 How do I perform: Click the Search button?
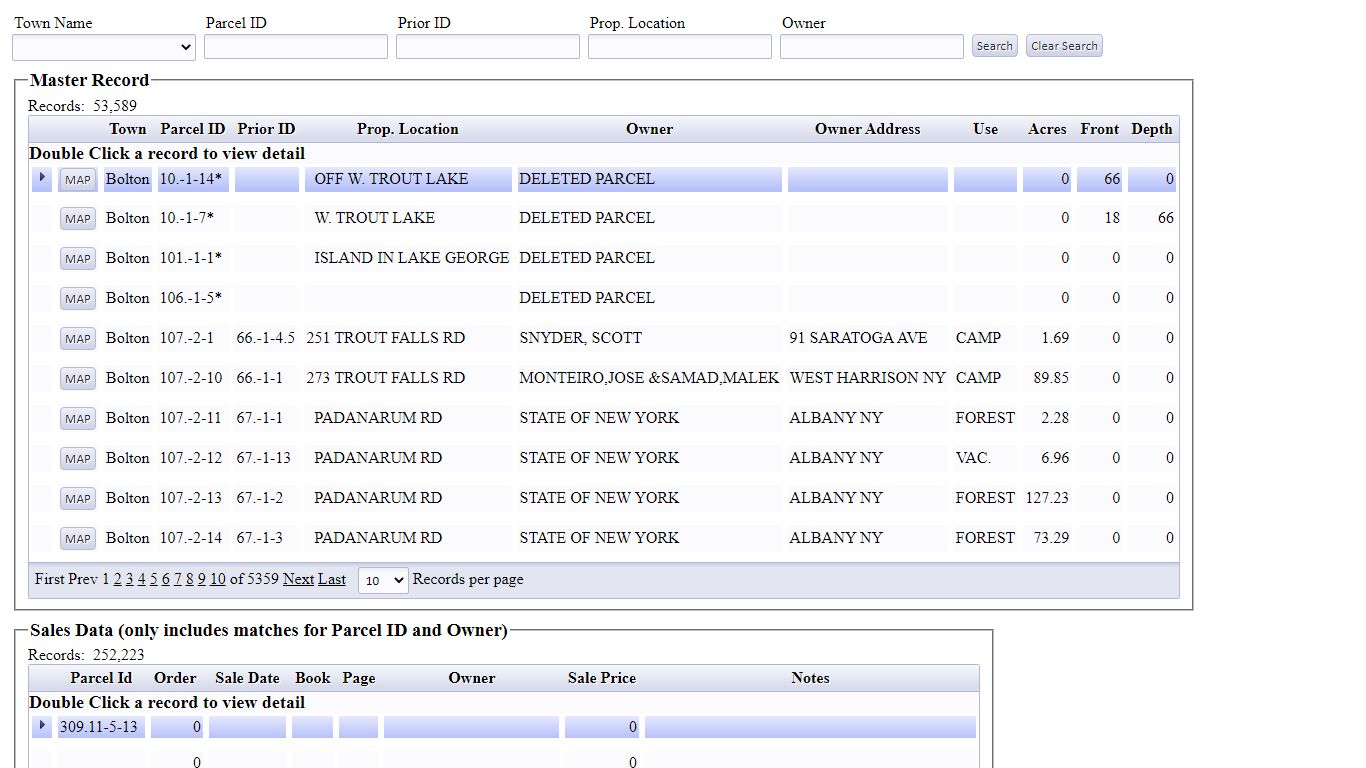pos(994,46)
